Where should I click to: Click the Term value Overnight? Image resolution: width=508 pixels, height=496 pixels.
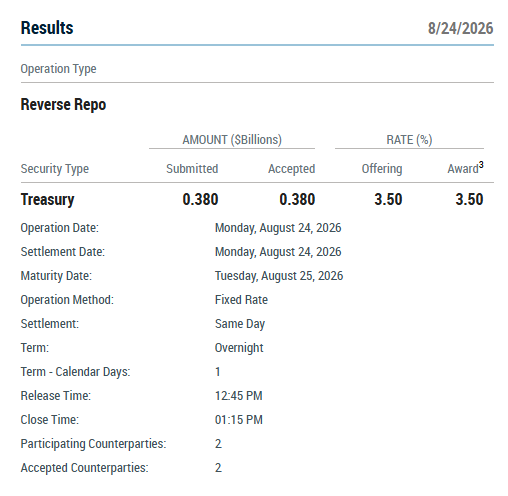click(x=239, y=348)
